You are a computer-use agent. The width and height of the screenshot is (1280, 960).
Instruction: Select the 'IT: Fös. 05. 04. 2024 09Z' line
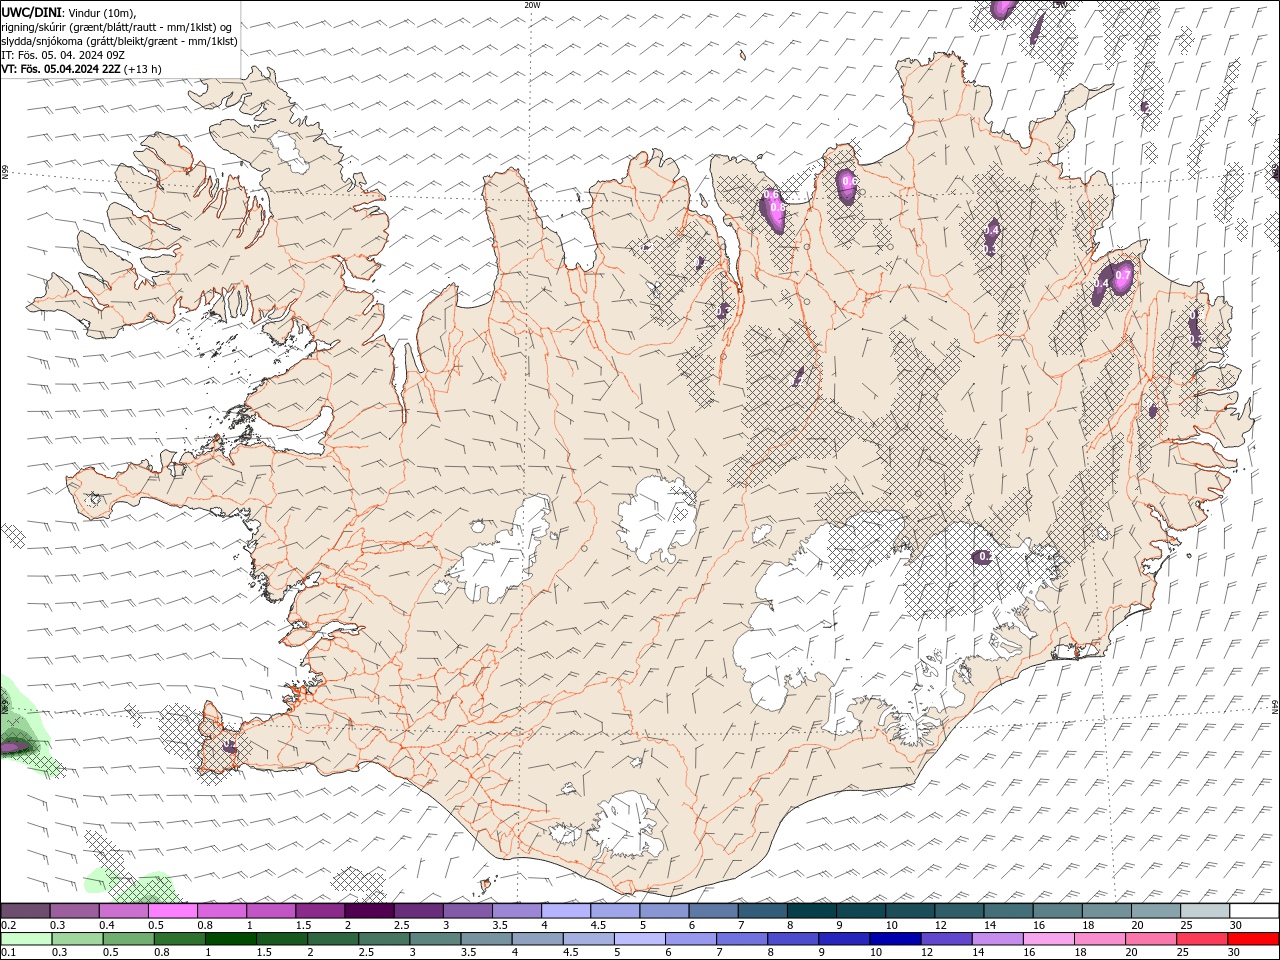[x=62, y=55]
